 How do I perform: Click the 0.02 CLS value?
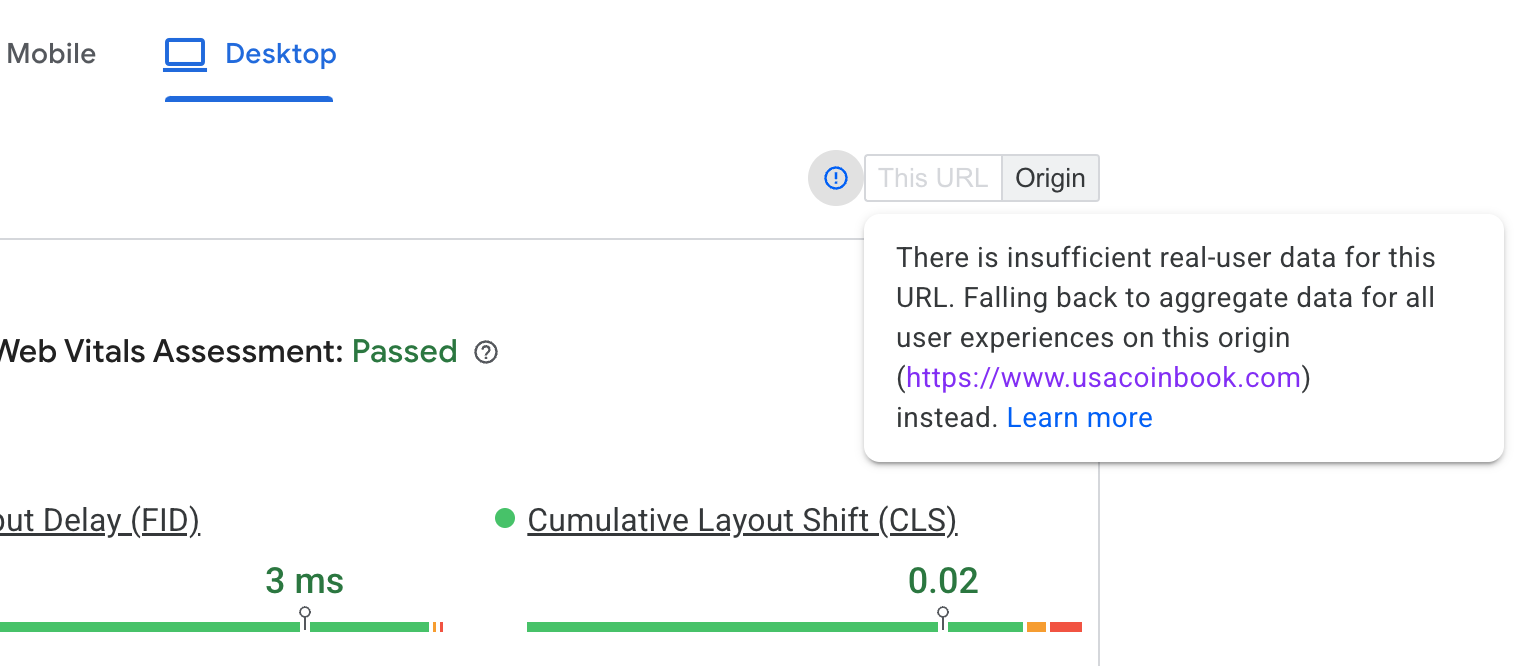(x=943, y=581)
